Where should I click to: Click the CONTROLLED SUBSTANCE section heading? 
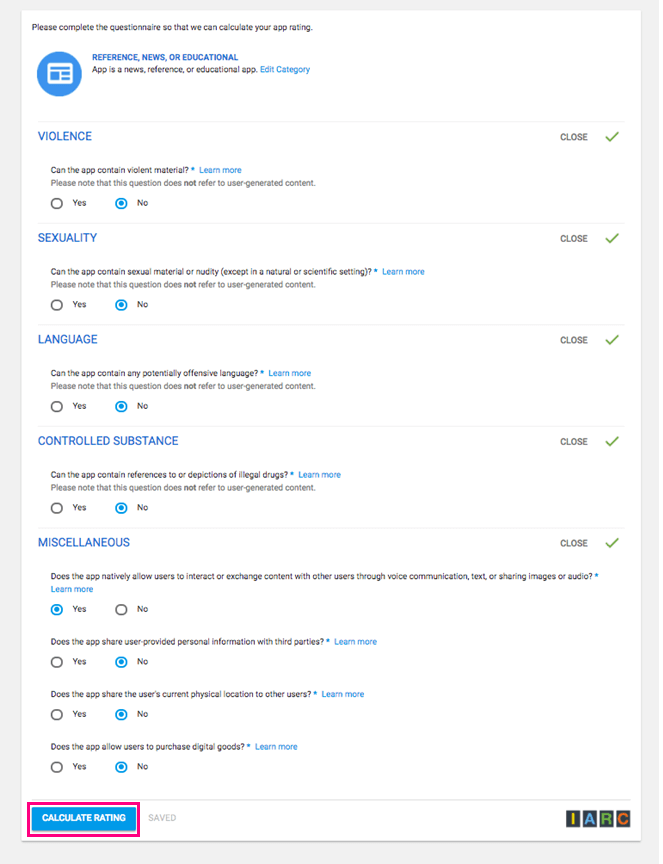pos(108,441)
